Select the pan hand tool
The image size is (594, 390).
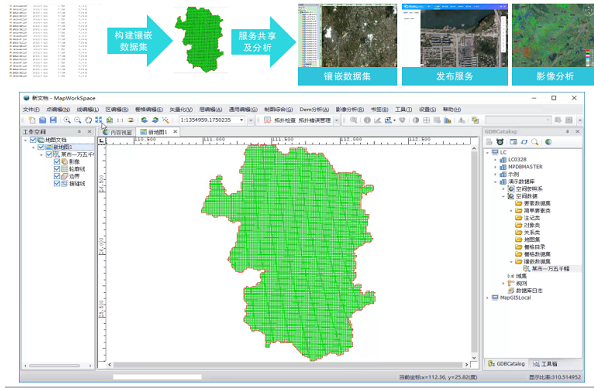88,120
